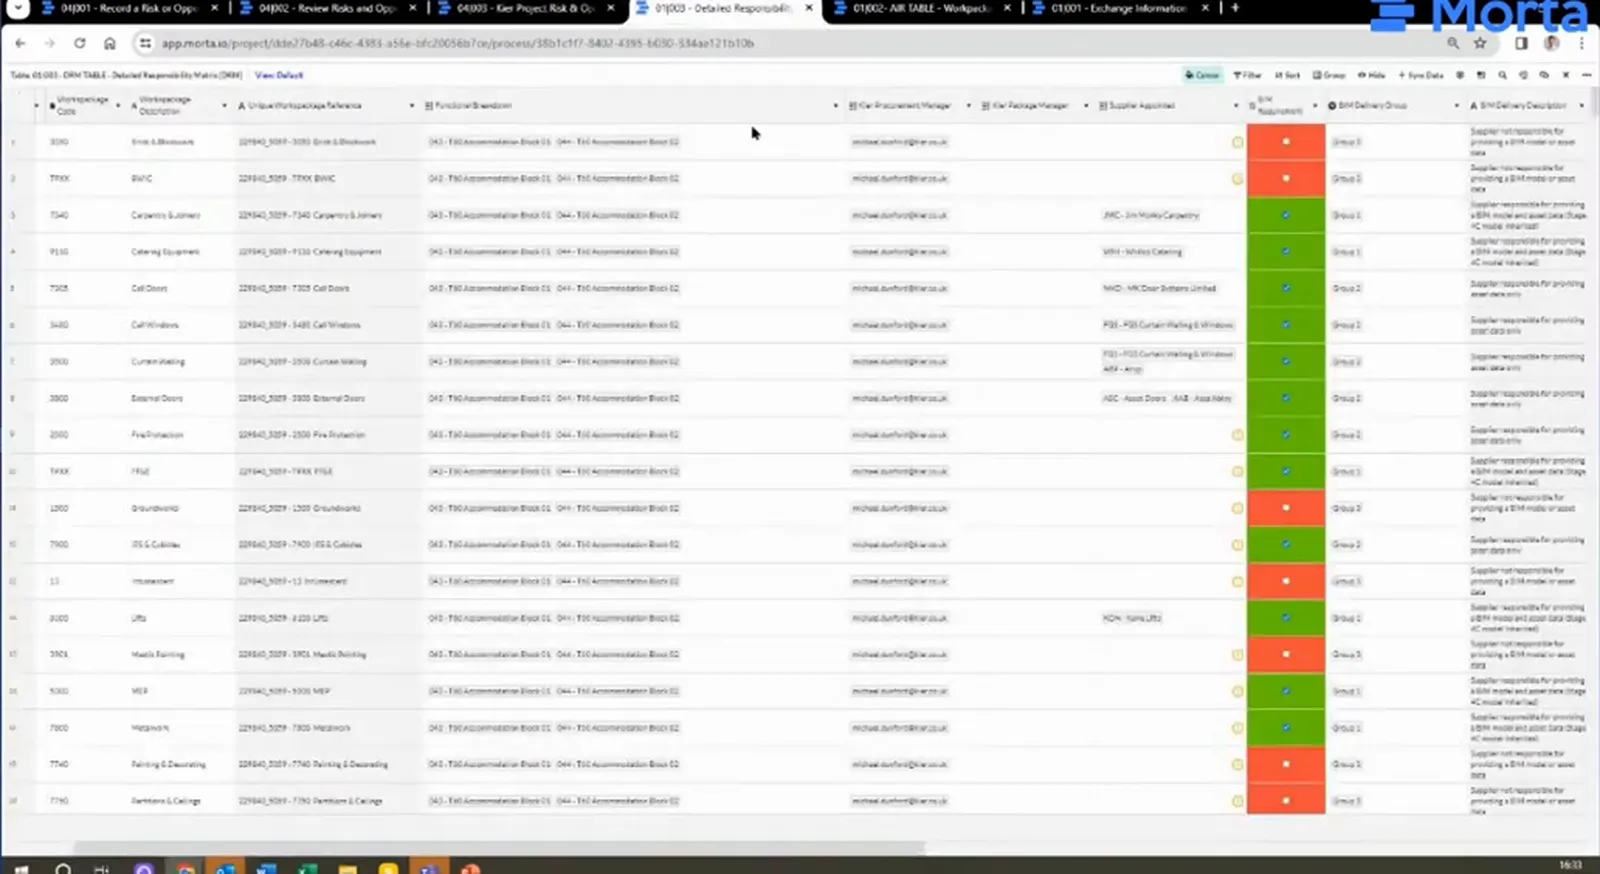Open the Filter tool in table toolbar

[1247, 75]
